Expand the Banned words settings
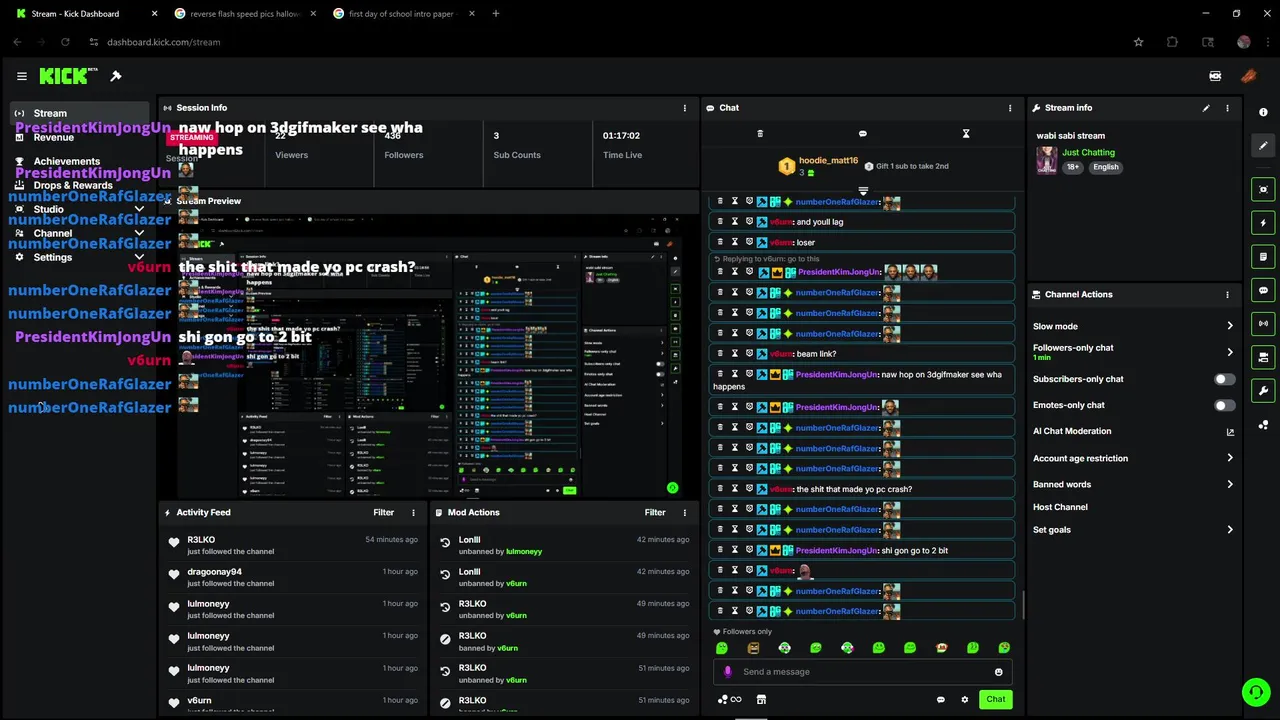This screenshot has height=720, width=1280. coord(1230,484)
